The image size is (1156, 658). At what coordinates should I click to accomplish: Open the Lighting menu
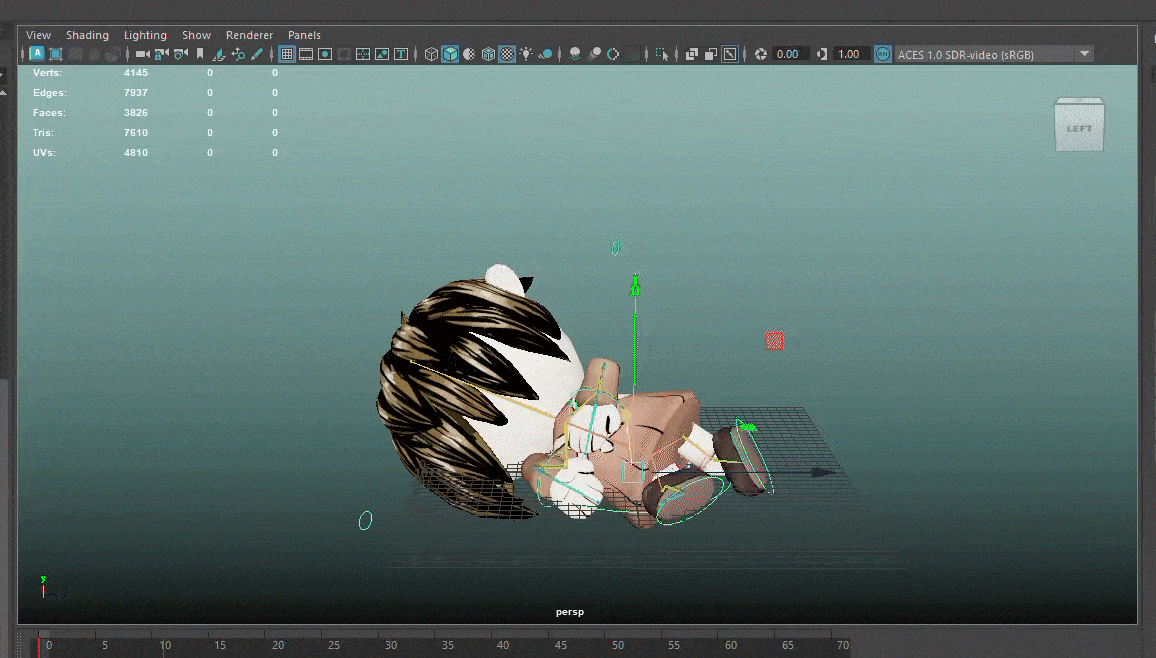pos(145,35)
